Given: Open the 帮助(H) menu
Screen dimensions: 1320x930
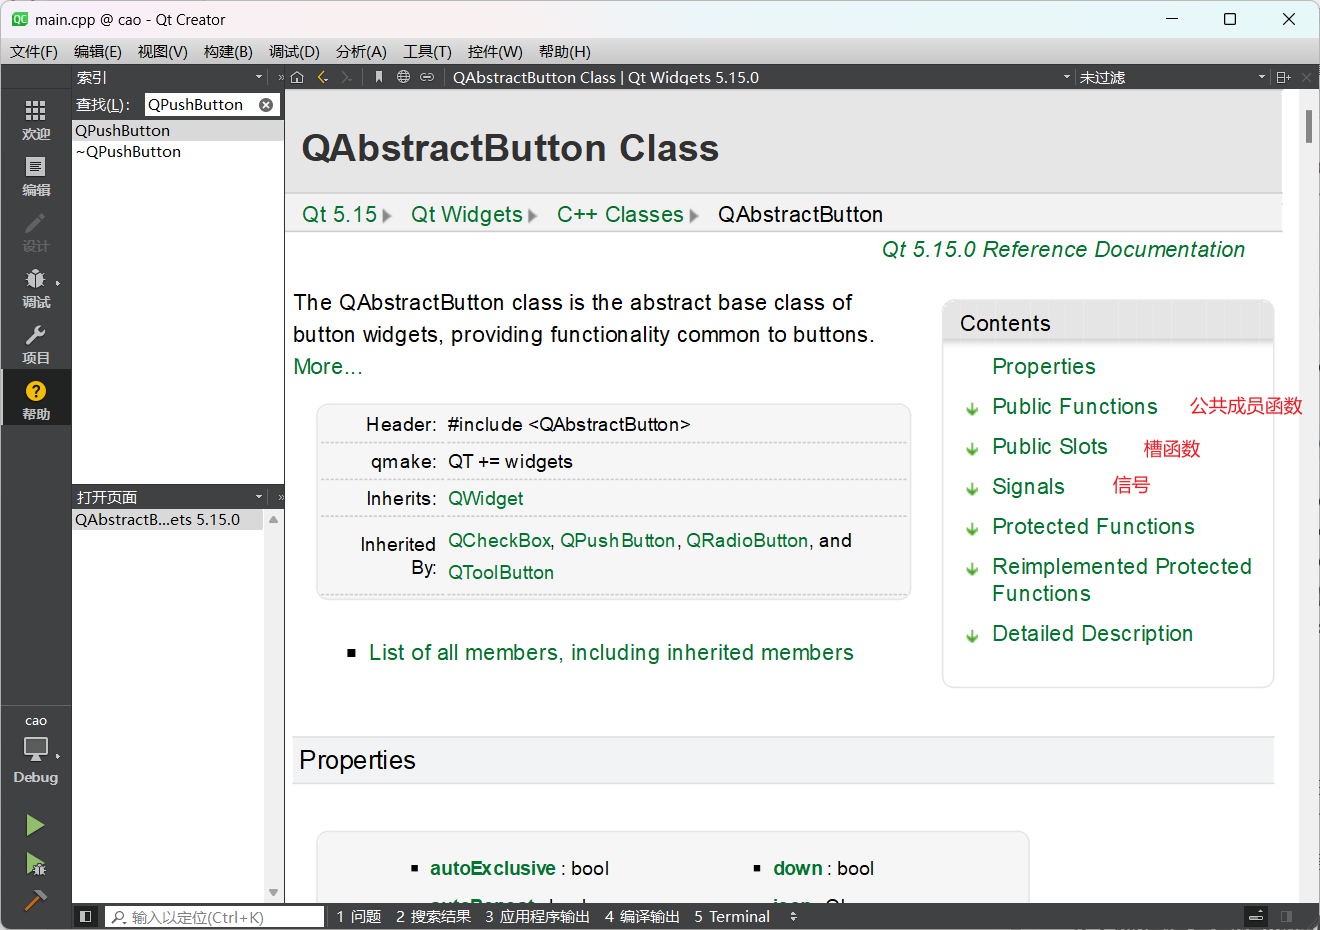Looking at the screenshot, I should pyautogui.click(x=565, y=51).
